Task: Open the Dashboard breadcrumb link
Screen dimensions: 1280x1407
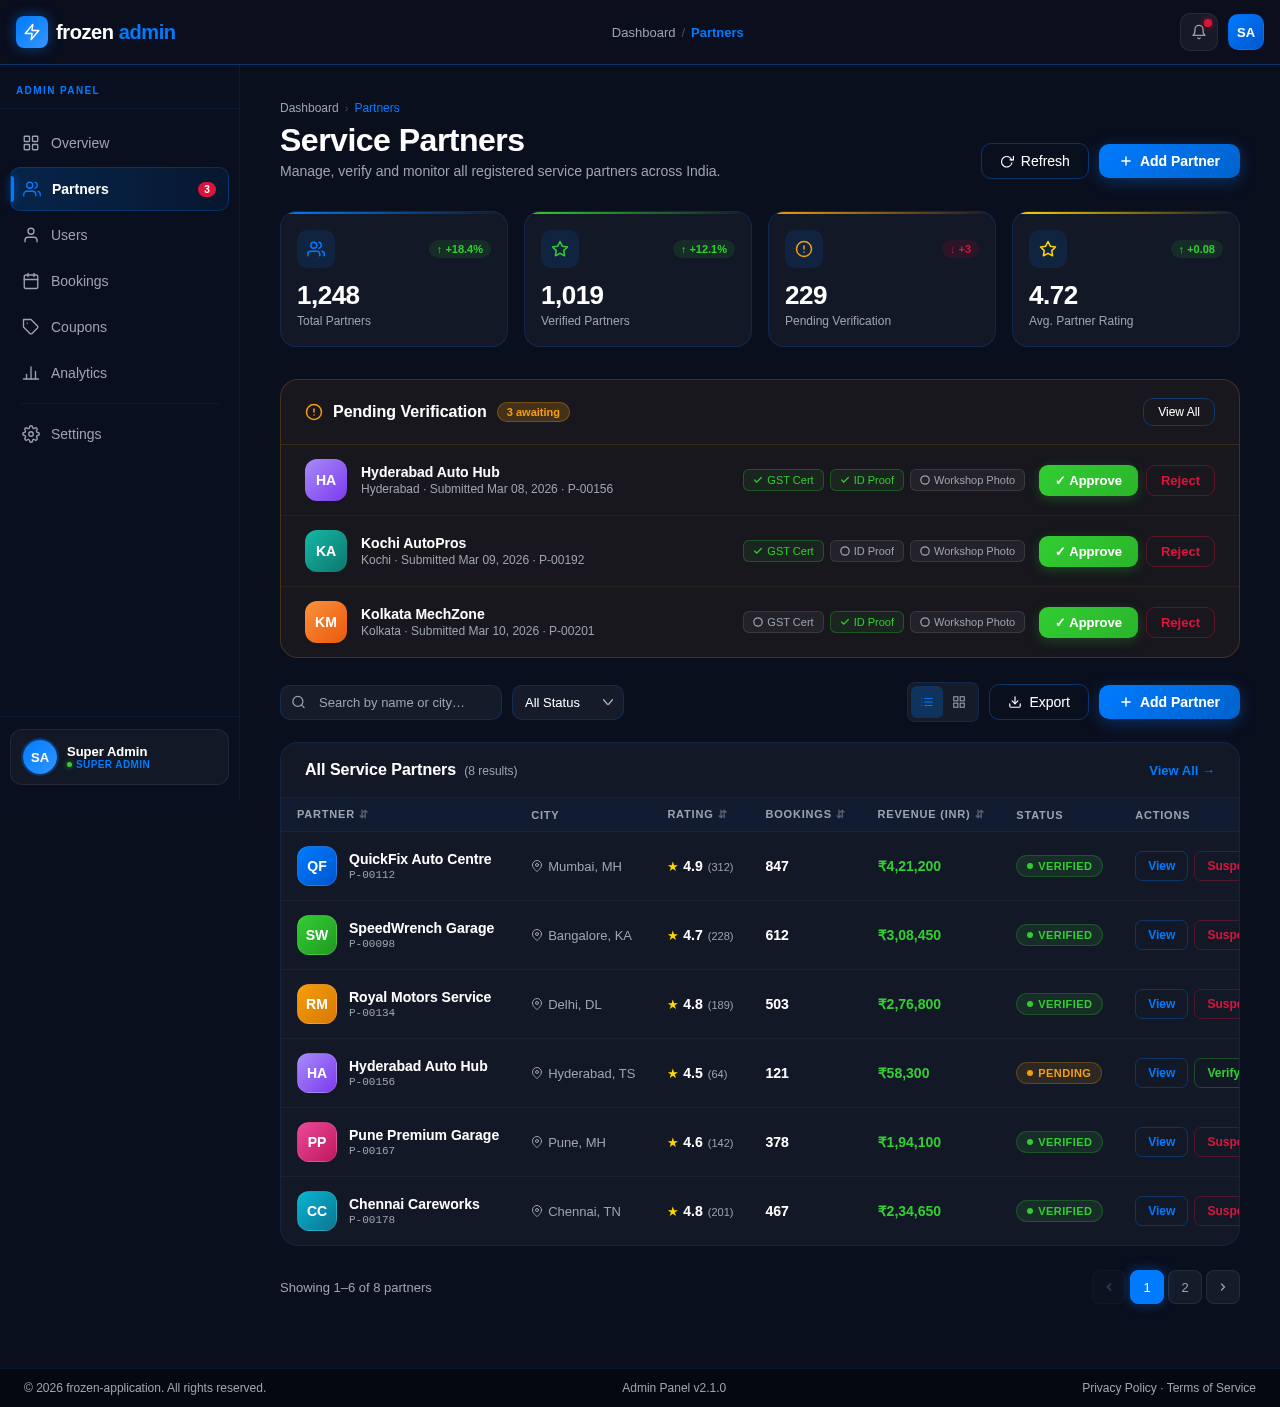Action: click(309, 108)
